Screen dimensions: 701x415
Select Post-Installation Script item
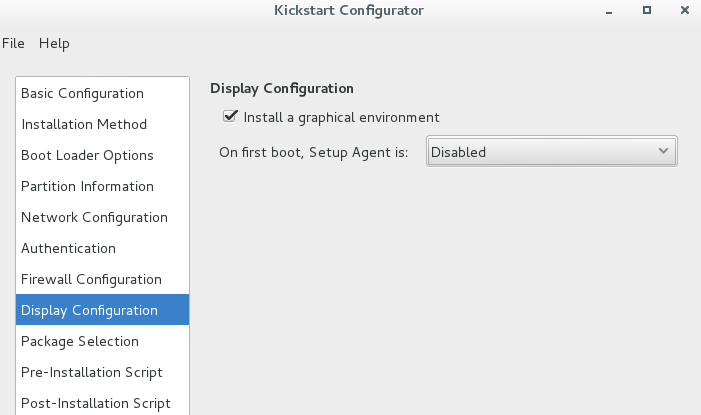coord(102,403)
